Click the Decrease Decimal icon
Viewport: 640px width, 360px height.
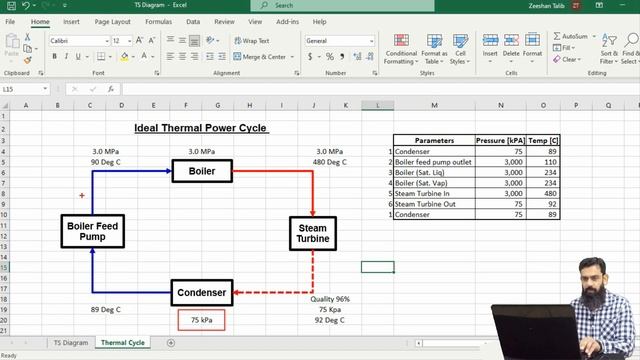[370, 57]
